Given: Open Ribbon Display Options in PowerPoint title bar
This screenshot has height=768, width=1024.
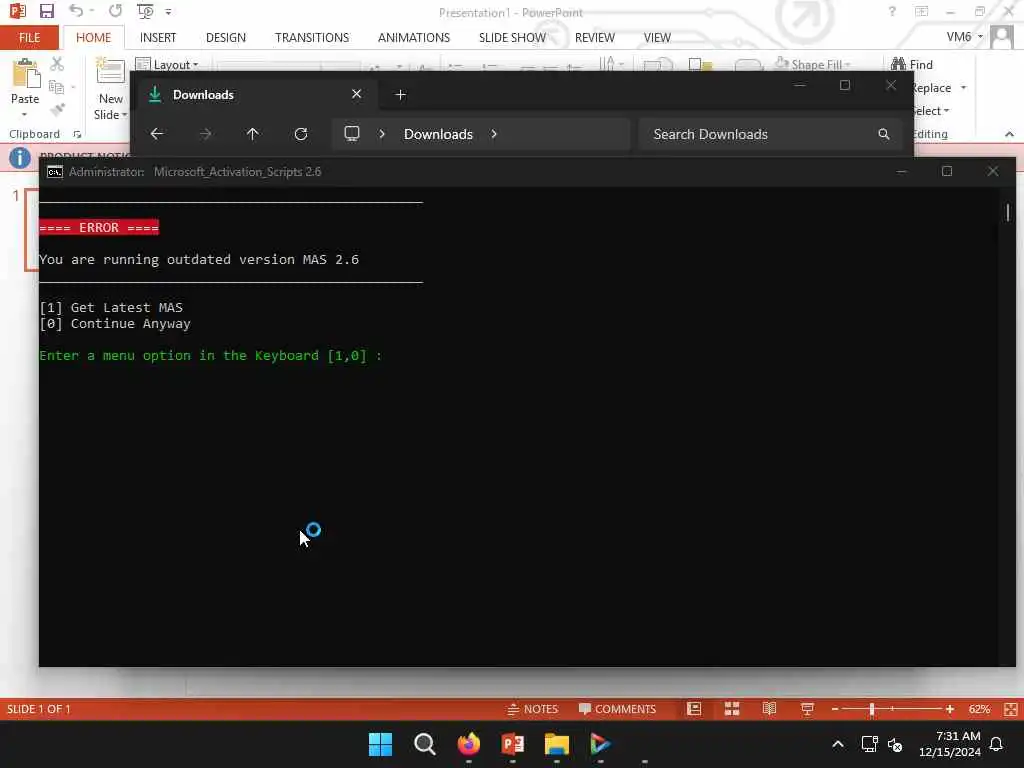Looking at the screenshot, I should [x=921, y=12].
